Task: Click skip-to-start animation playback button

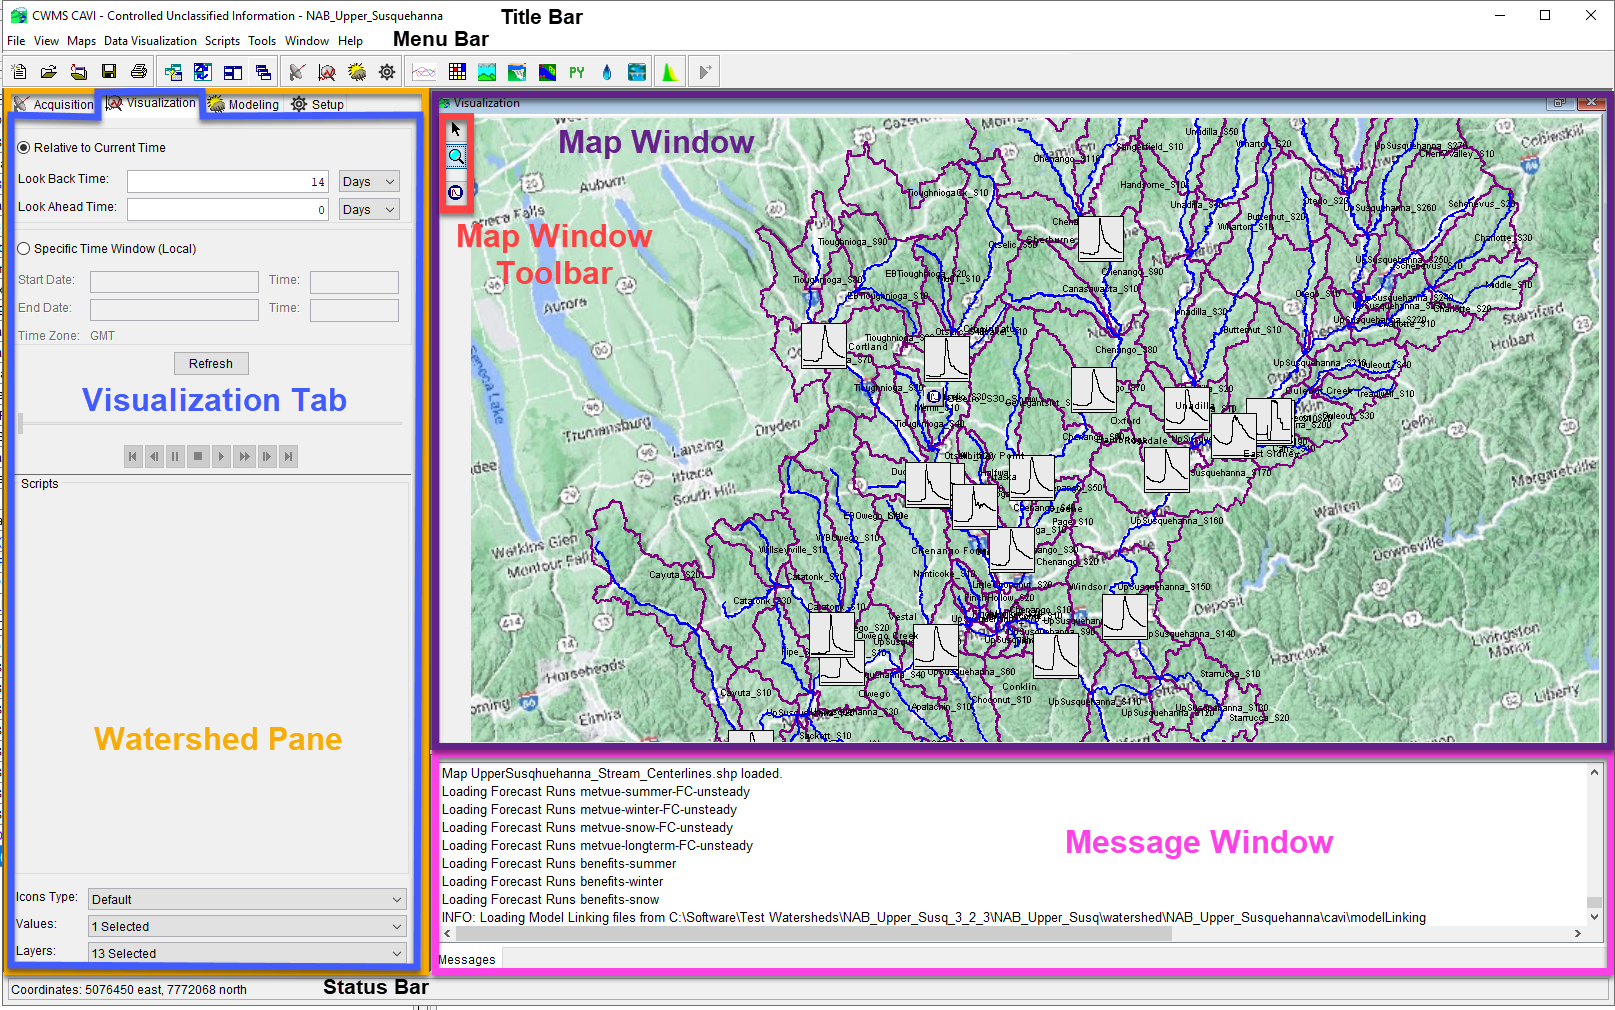Action: (133, 457)
